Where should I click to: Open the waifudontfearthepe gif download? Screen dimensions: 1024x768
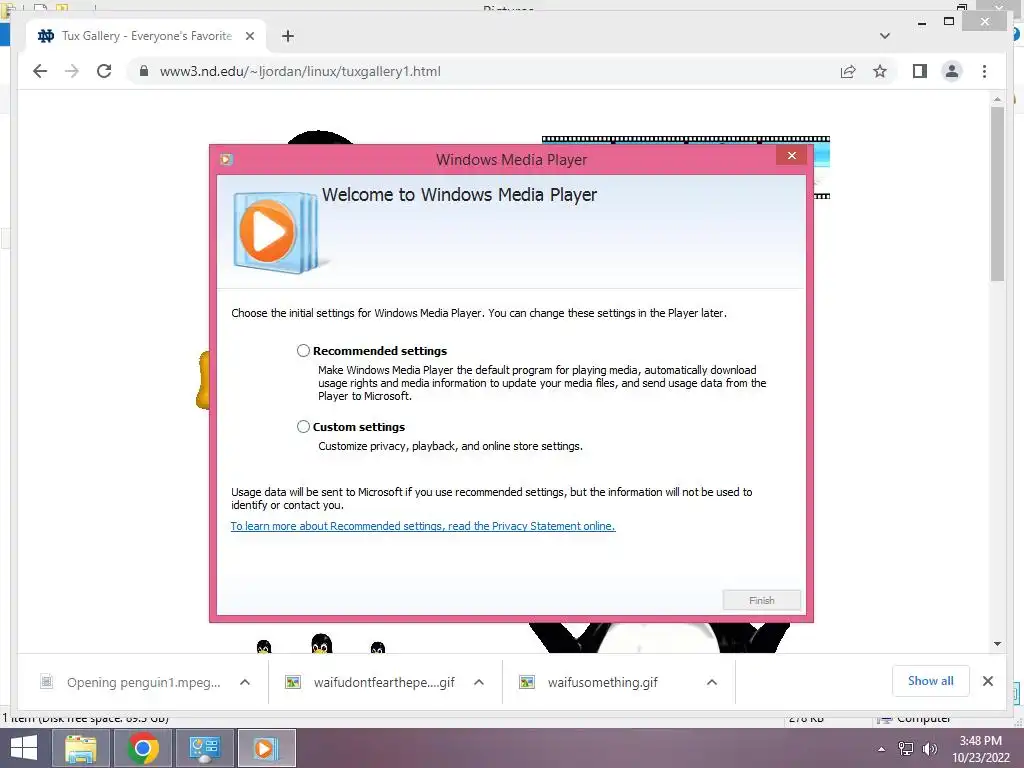[x=384, y=682]
